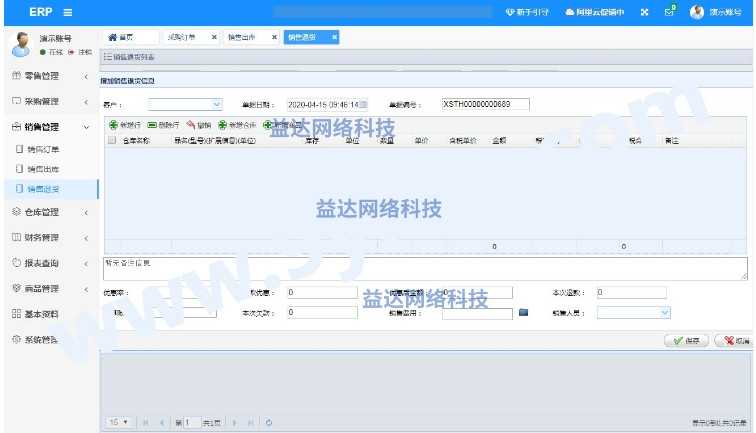This screenshot has width=756, height=433.
Task: Click the 单据编号 number field XSTH00000000689
Action: [x=486, y=104]
